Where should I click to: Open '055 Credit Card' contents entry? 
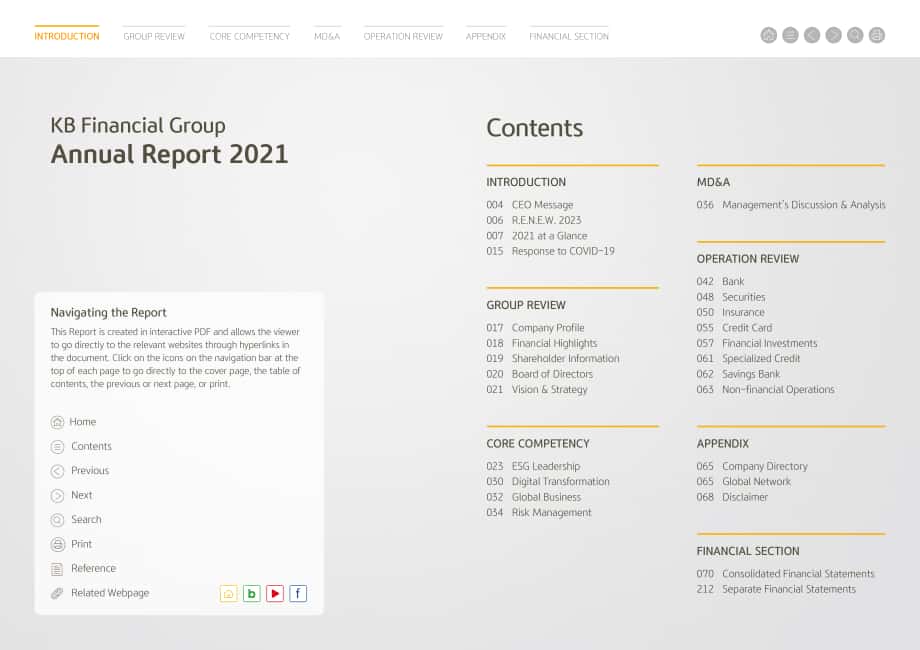coord(735,328)
